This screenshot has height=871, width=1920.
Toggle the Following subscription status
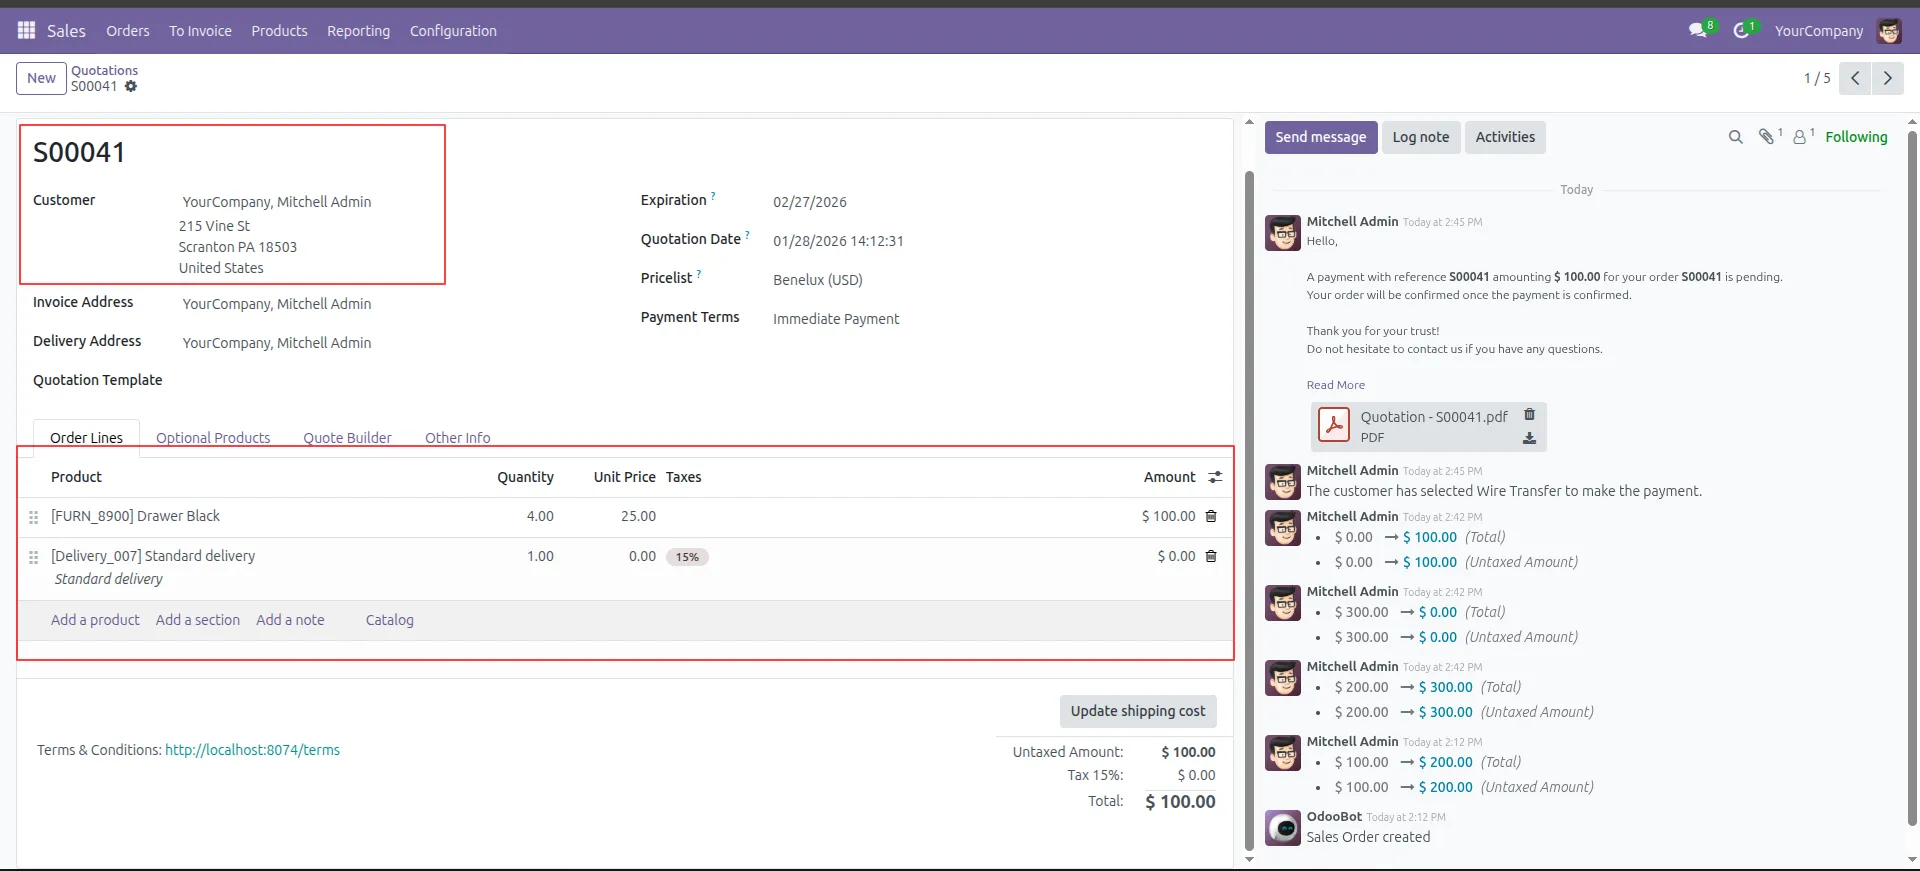point(1856,137)
